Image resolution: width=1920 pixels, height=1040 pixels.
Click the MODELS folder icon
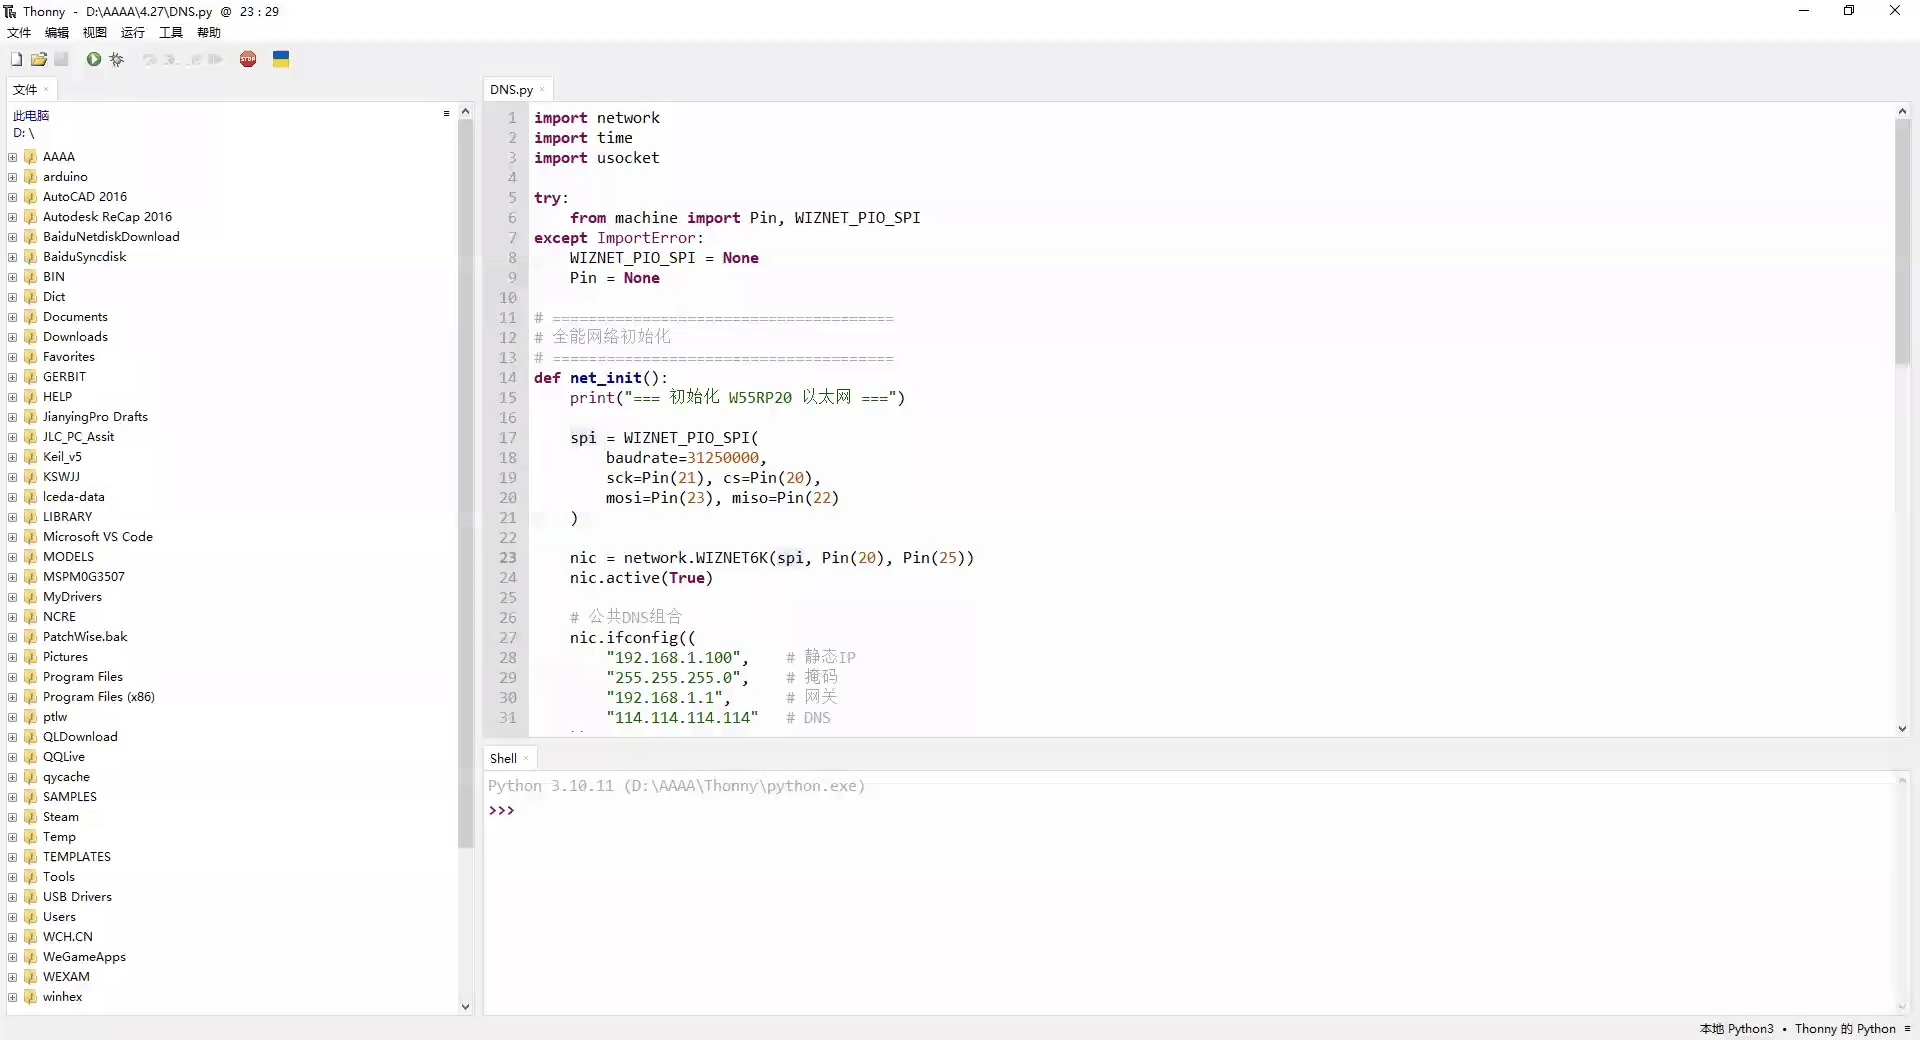[x=30, y=557]
